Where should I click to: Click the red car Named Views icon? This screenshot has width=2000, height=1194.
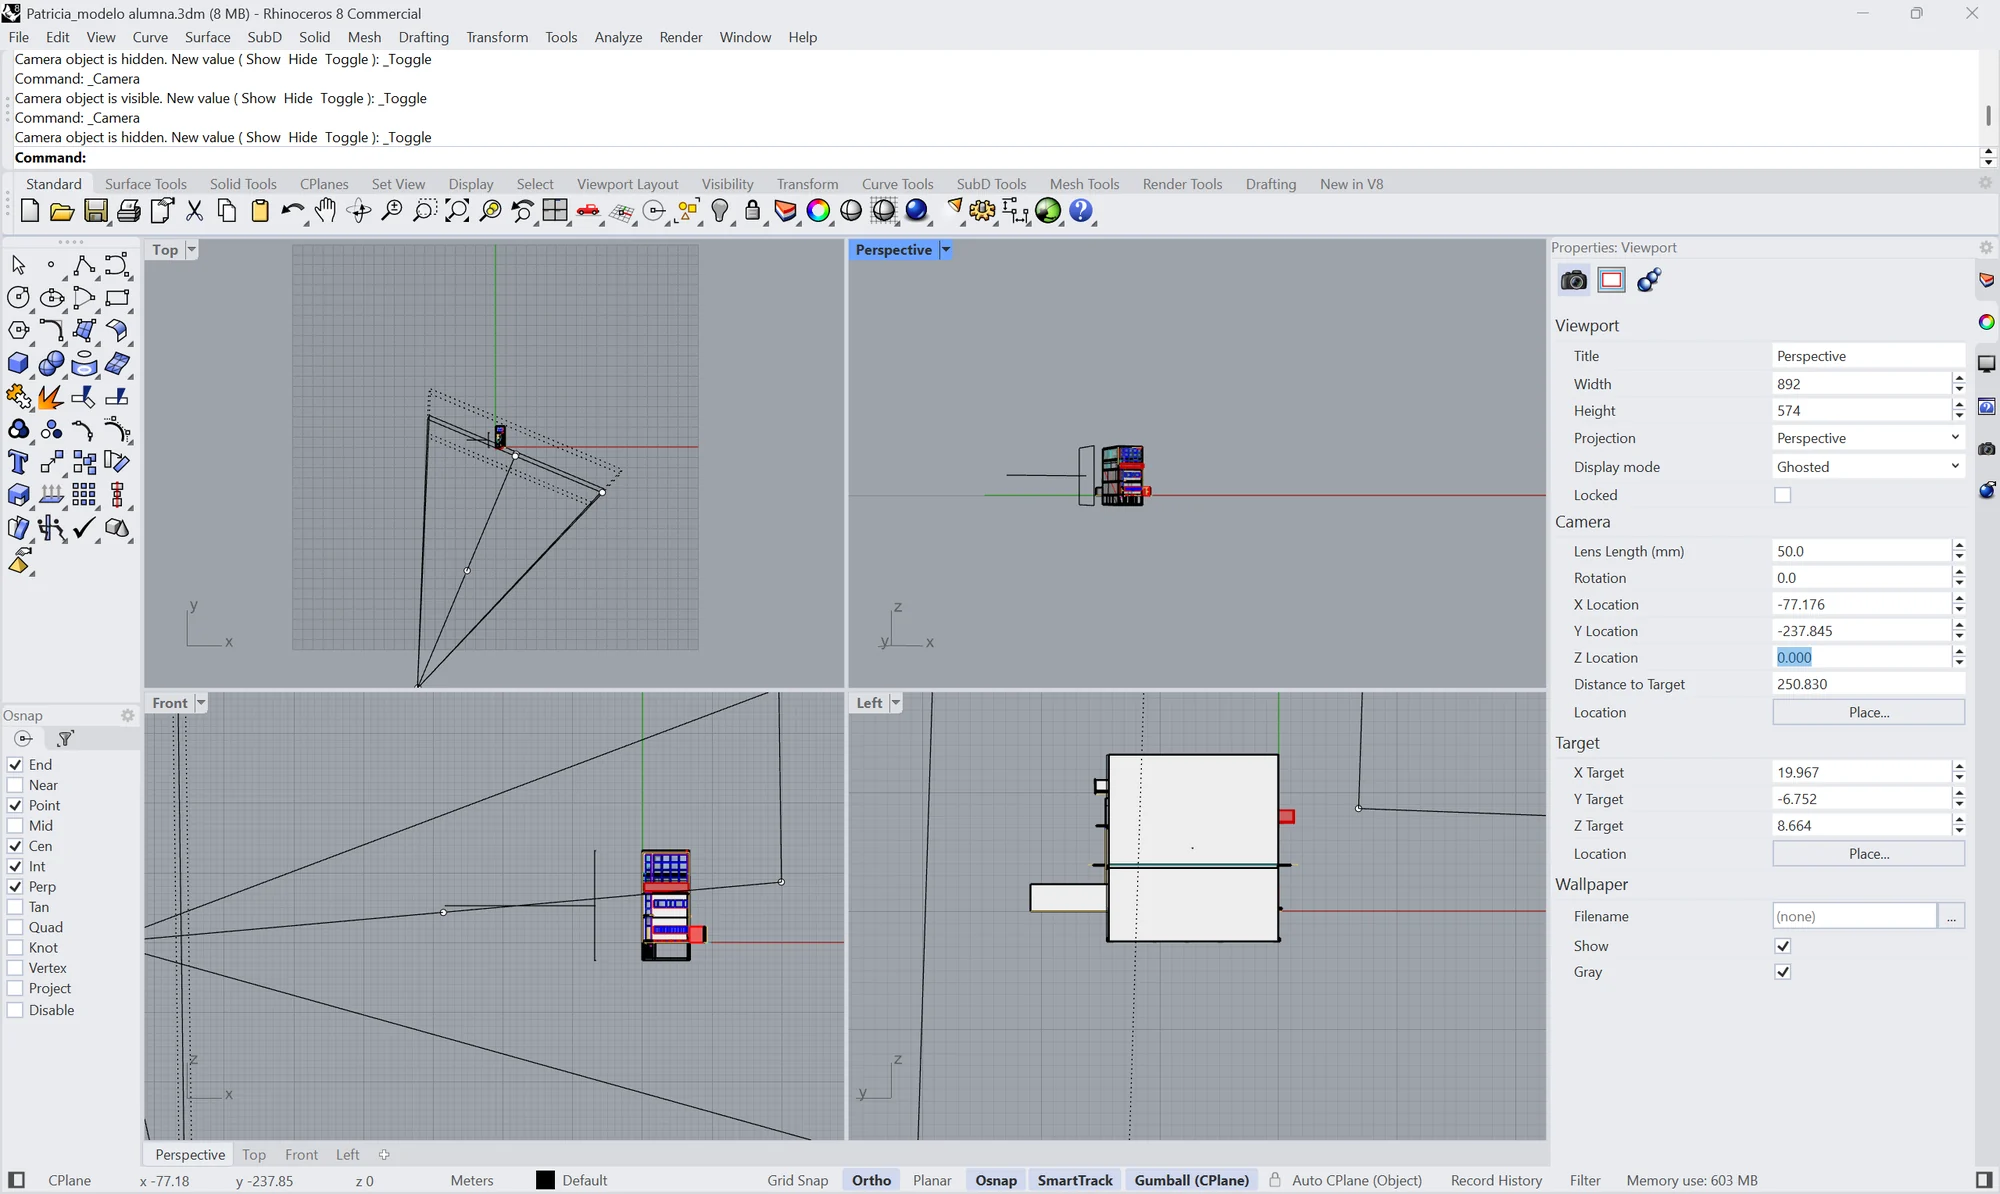pos(588,211)
